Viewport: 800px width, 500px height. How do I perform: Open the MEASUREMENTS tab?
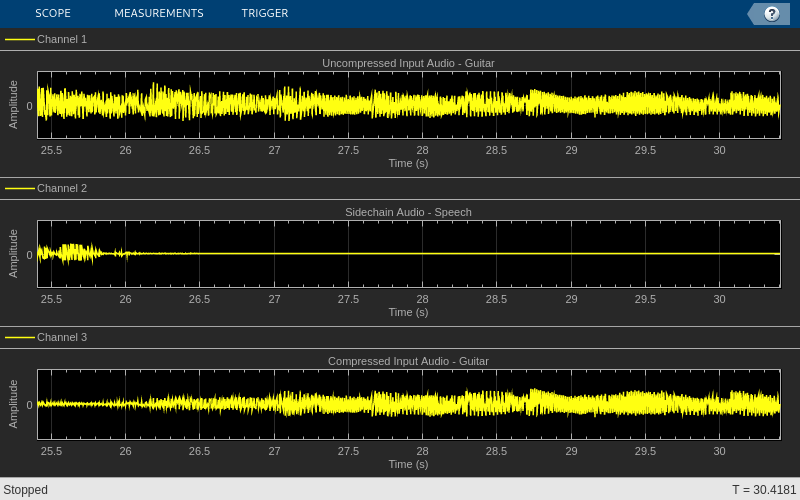159,13
